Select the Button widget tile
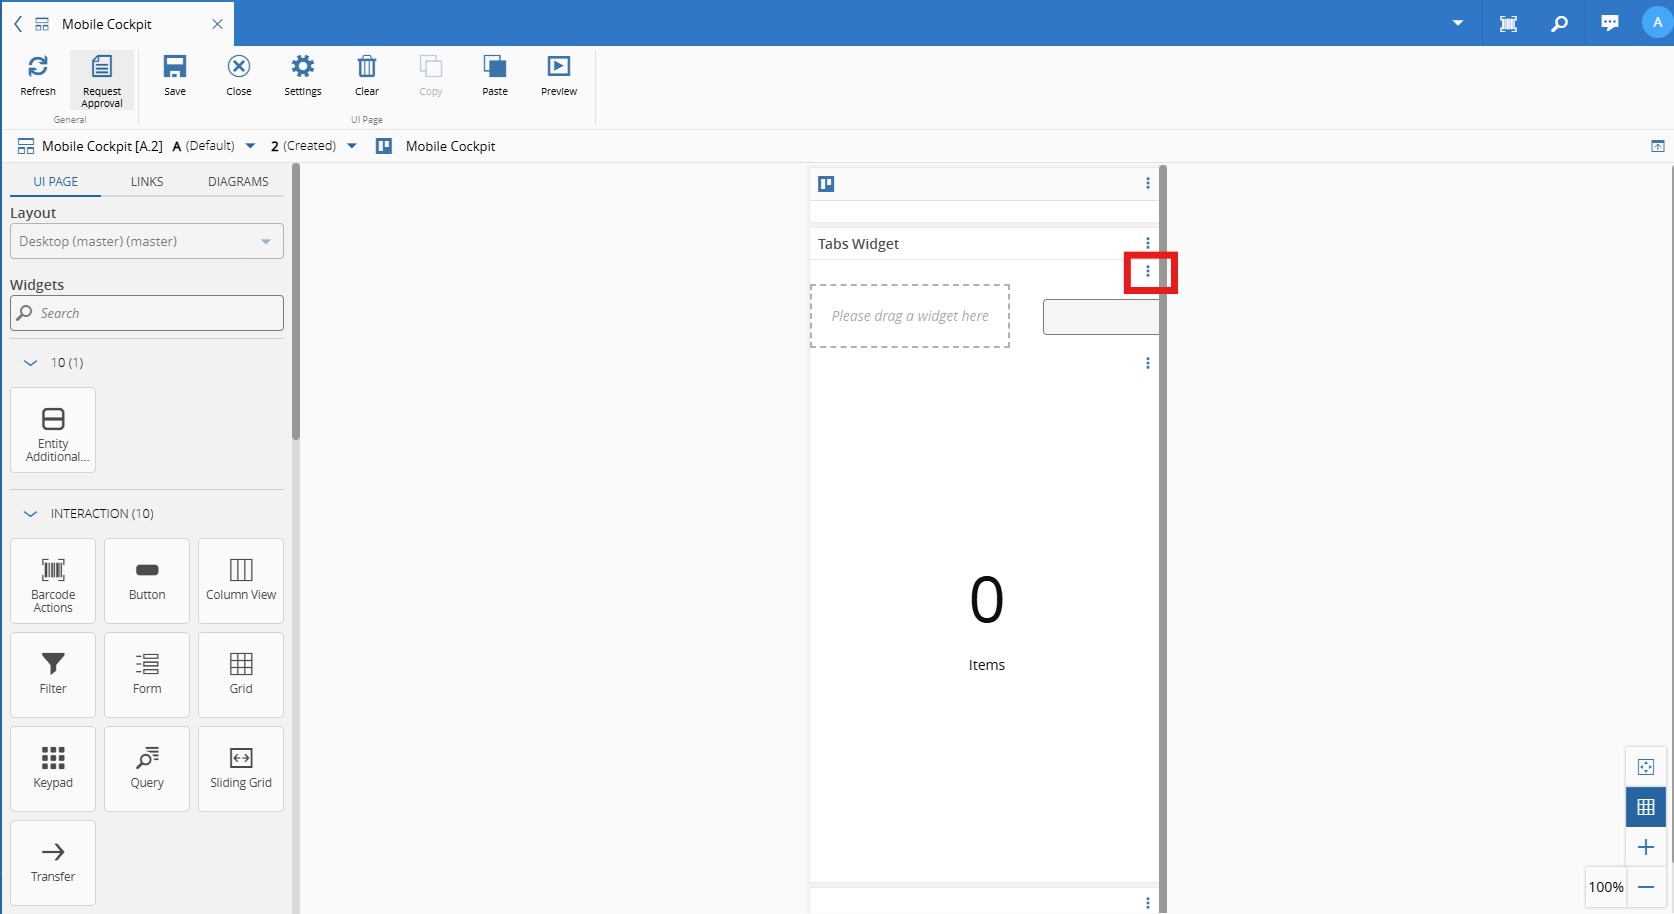Viewport: 1674px width, 914px height. 147,581
